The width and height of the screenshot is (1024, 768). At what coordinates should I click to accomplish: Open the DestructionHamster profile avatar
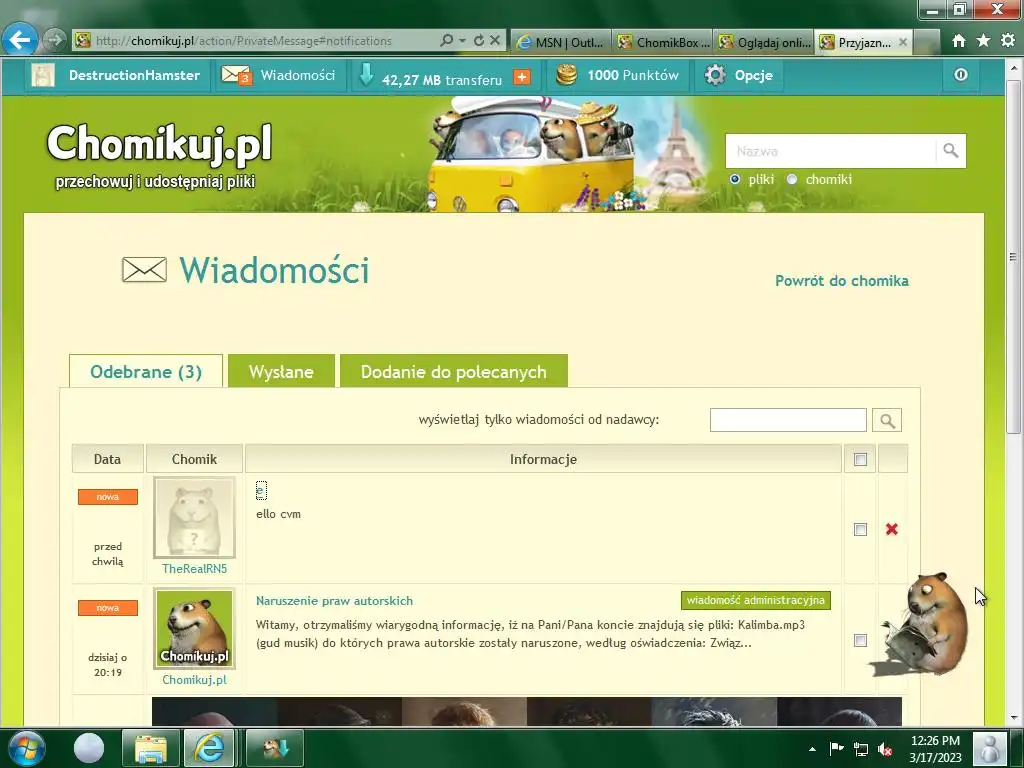tap(43, 76)
